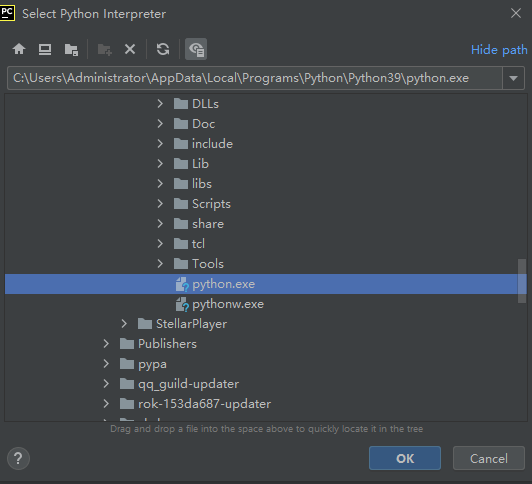Screen dimensions: 532x484
Task: Select the Tools folder name
Action: click(x=208, y=264)
